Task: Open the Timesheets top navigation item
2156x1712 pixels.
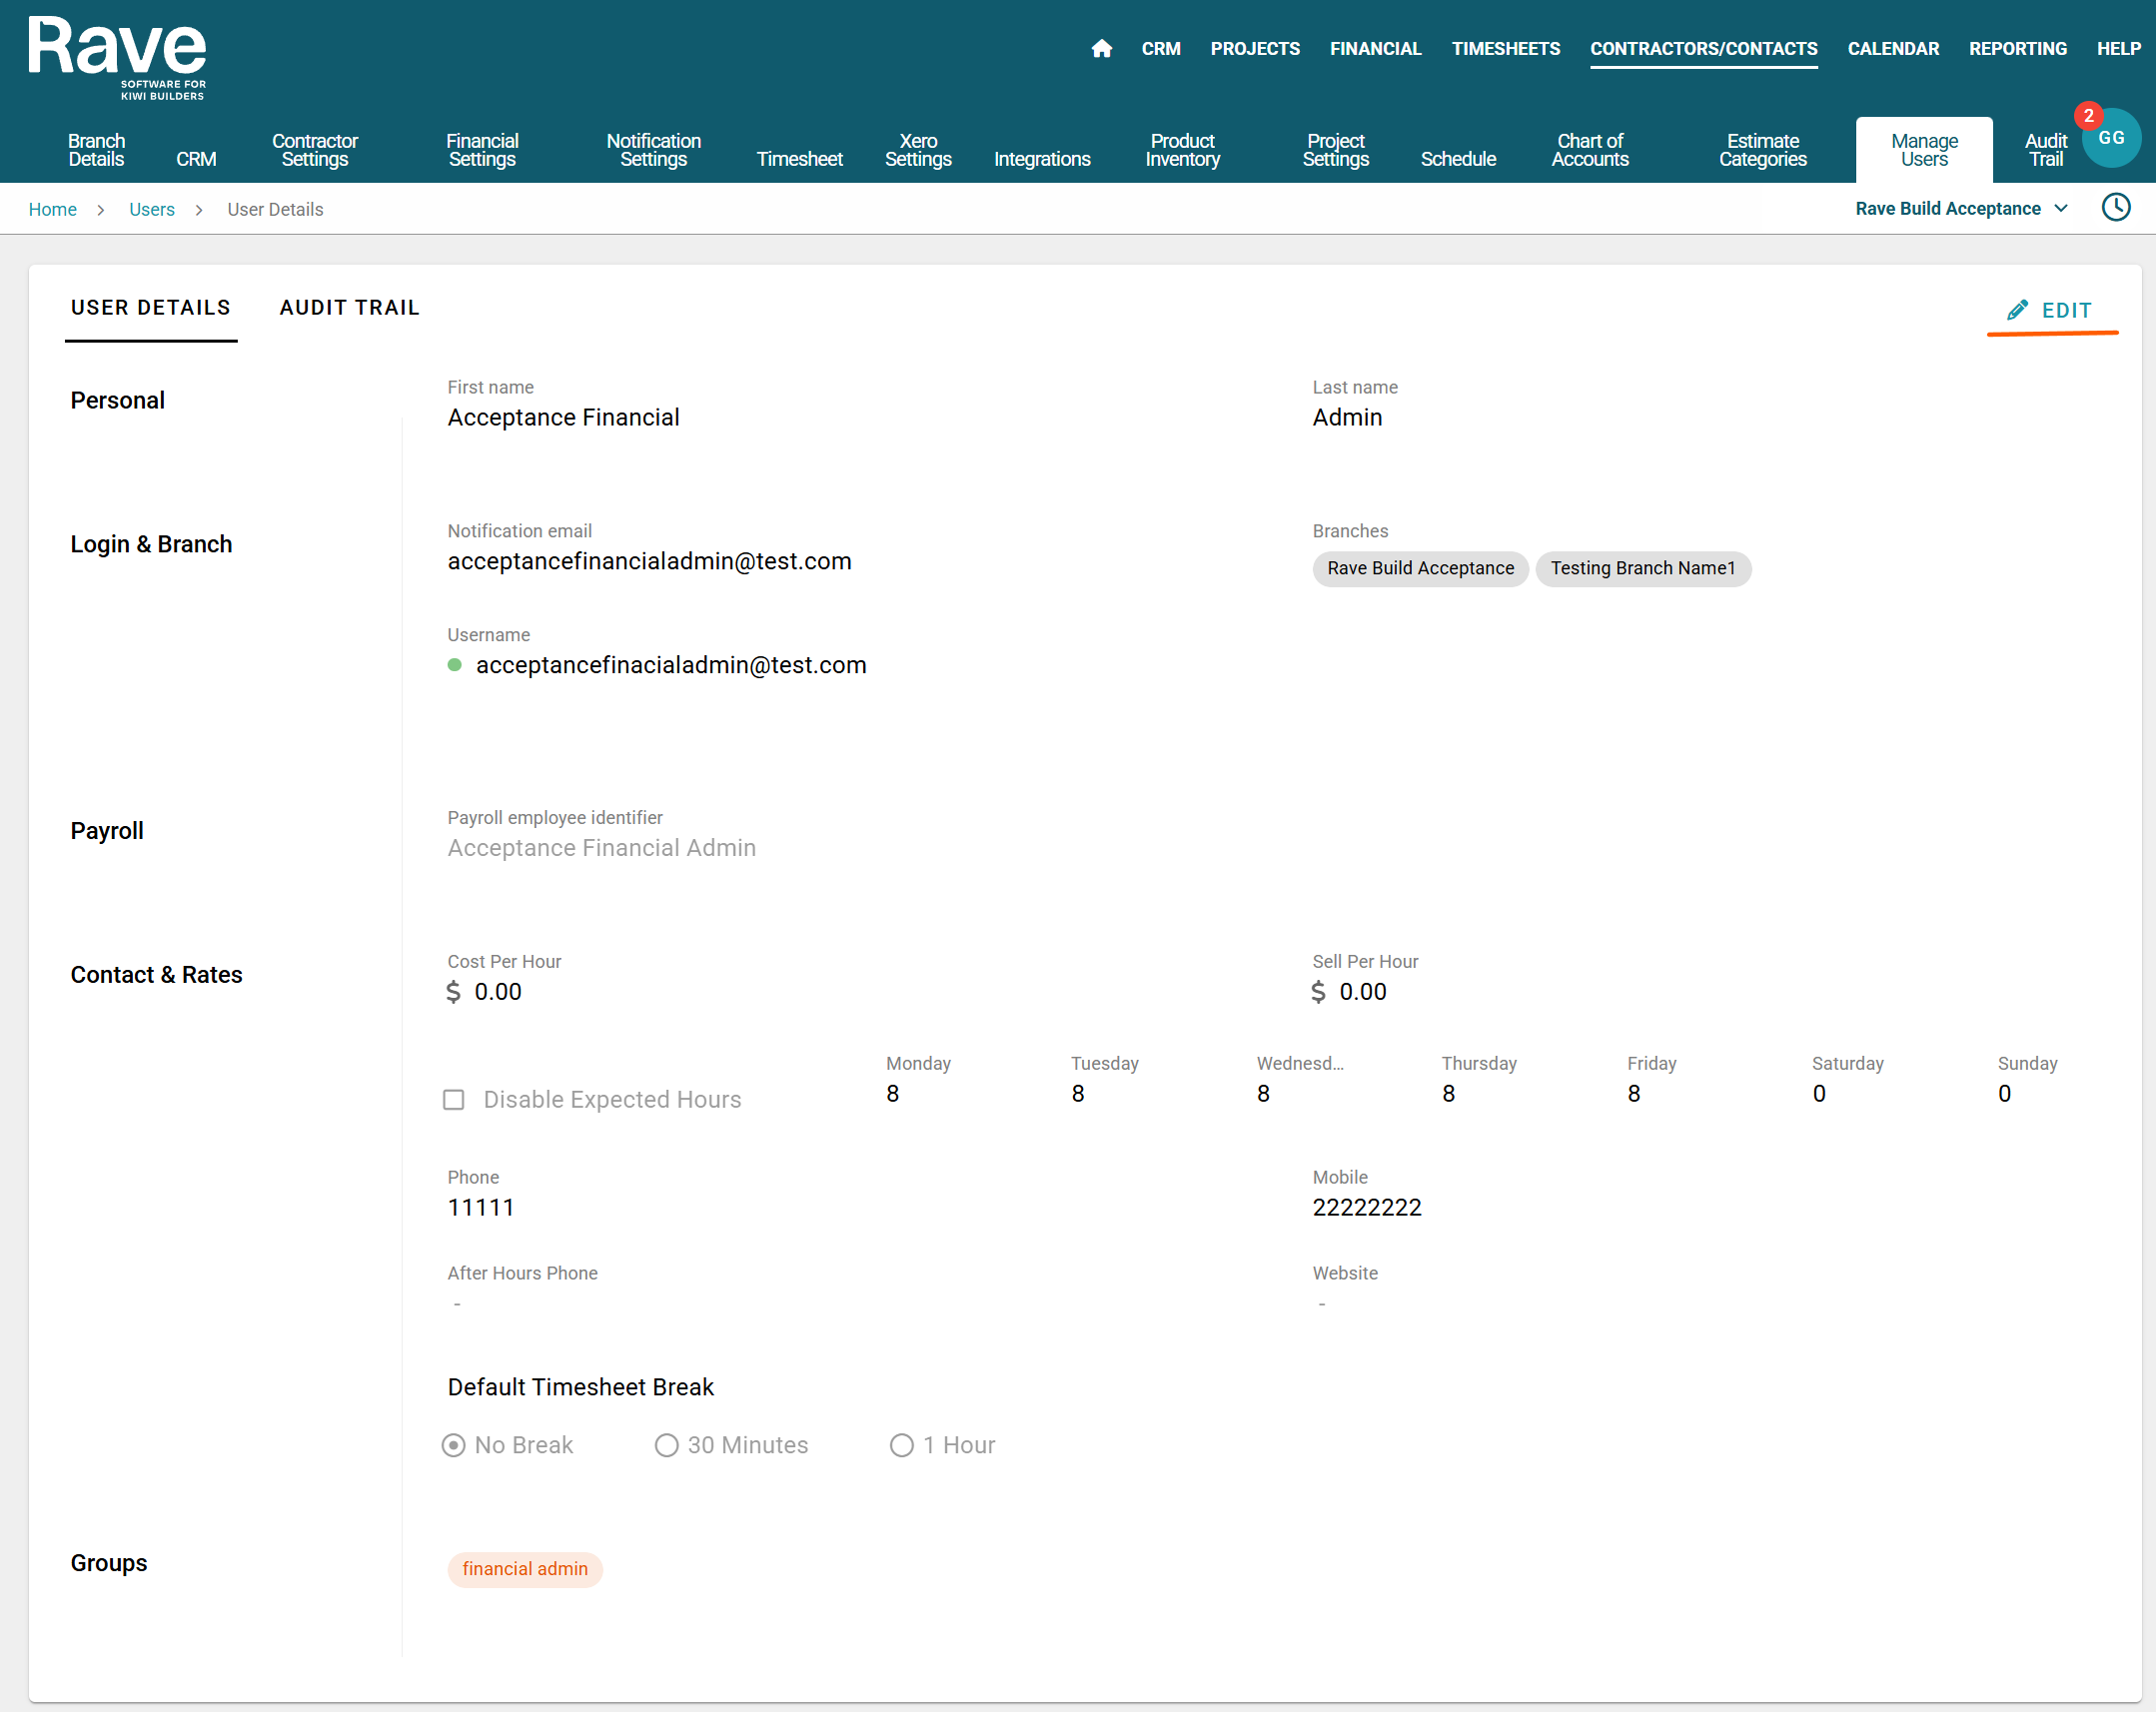Action: point(1504,48)
